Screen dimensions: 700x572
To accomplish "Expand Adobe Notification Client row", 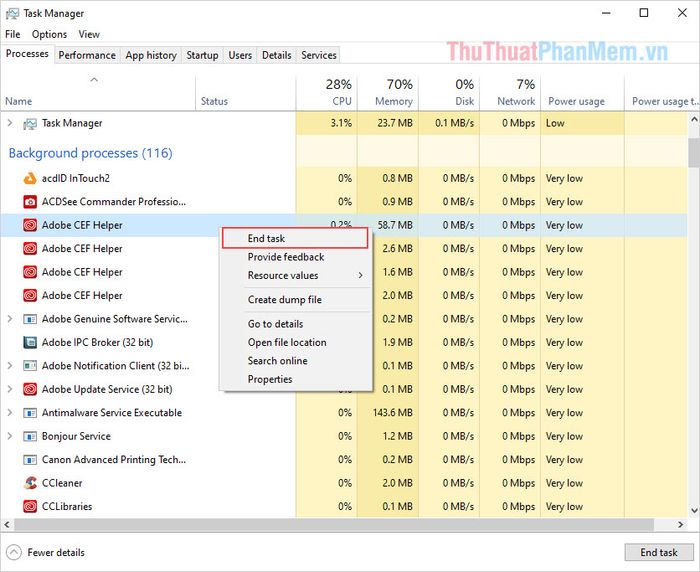I will pos(10,366).
